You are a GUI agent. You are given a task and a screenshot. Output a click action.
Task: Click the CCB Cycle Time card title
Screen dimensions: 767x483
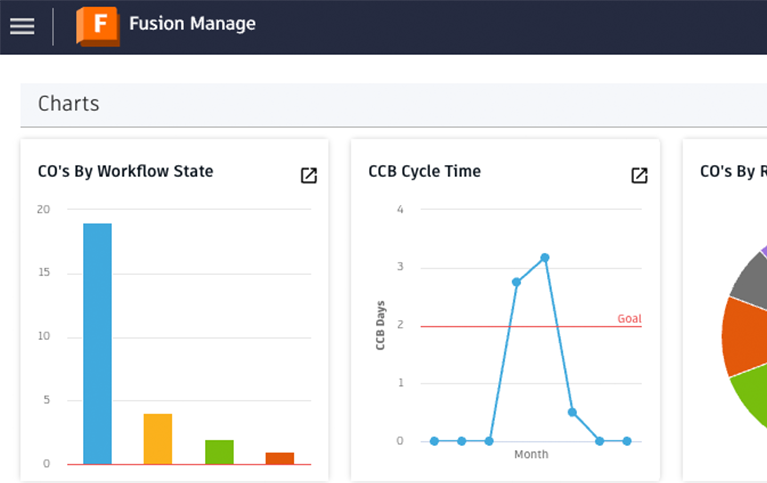[x=424, y=171]
